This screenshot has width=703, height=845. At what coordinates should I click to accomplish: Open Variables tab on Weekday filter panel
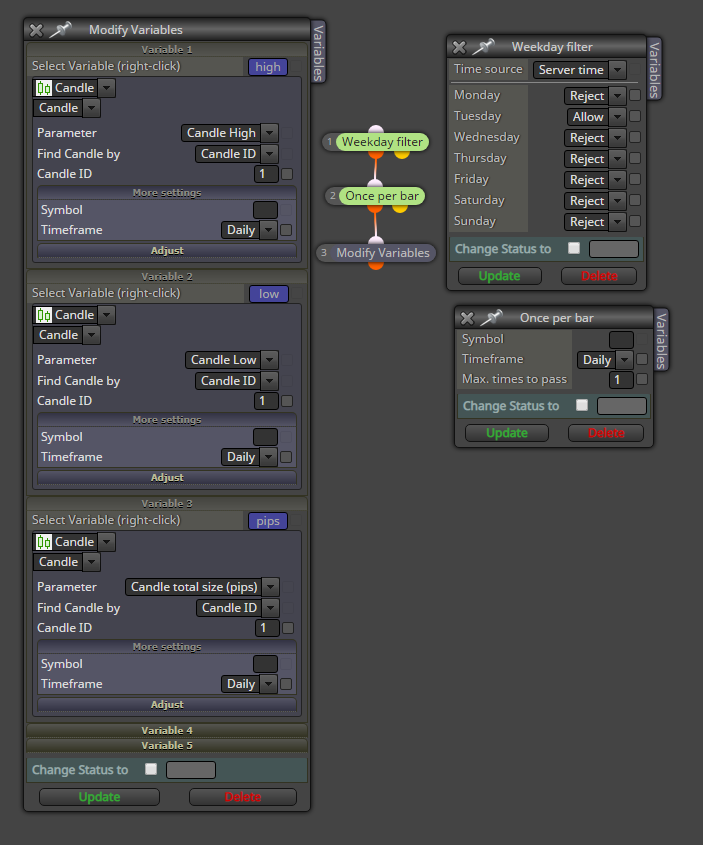(654, 69)
